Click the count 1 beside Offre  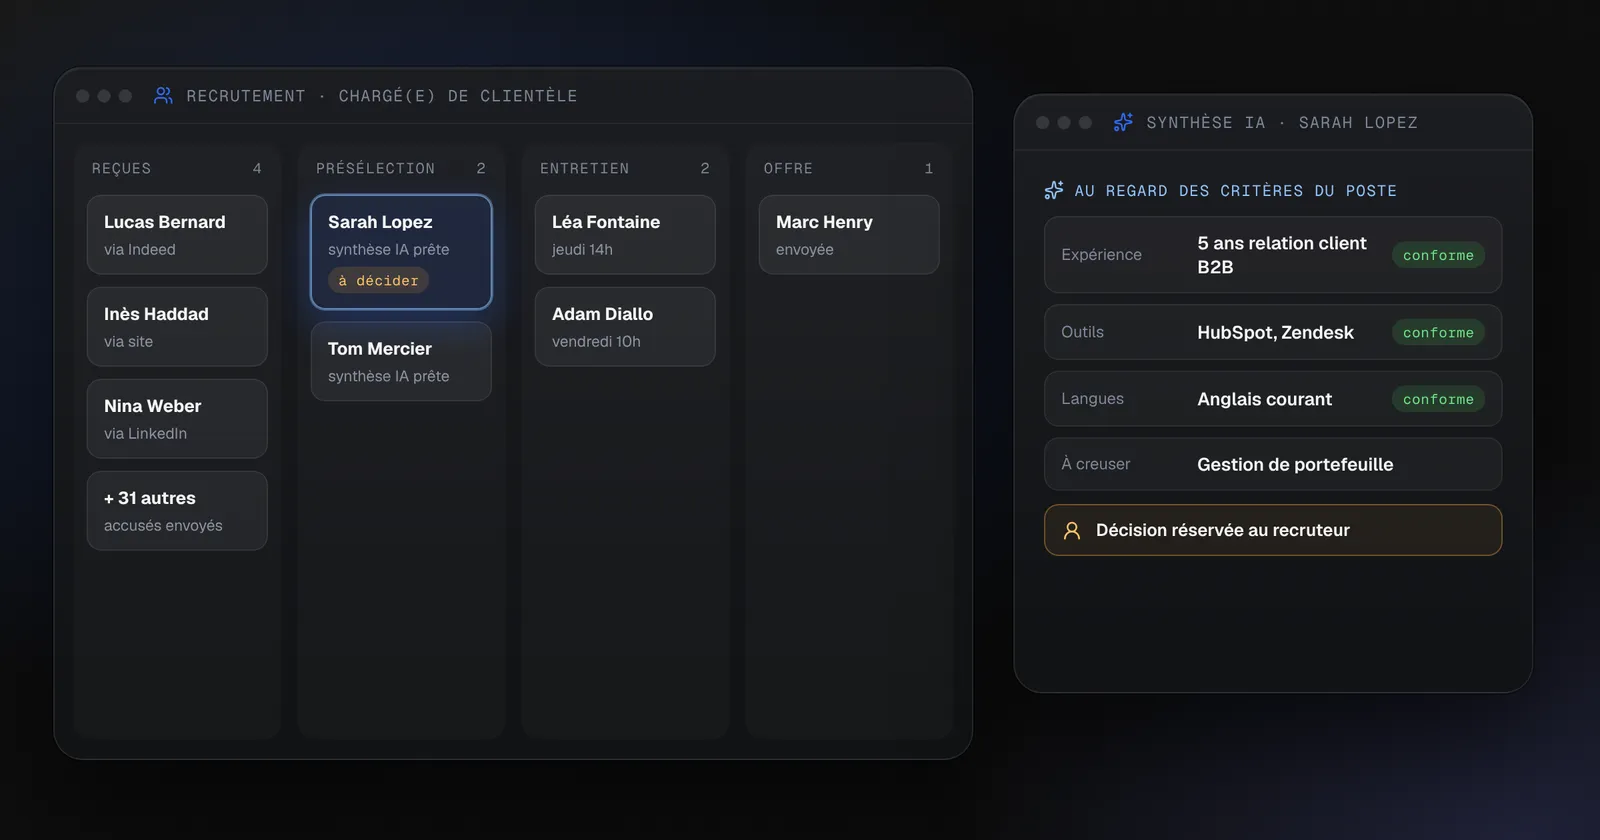pyautogui.click(x=929, y=168)
